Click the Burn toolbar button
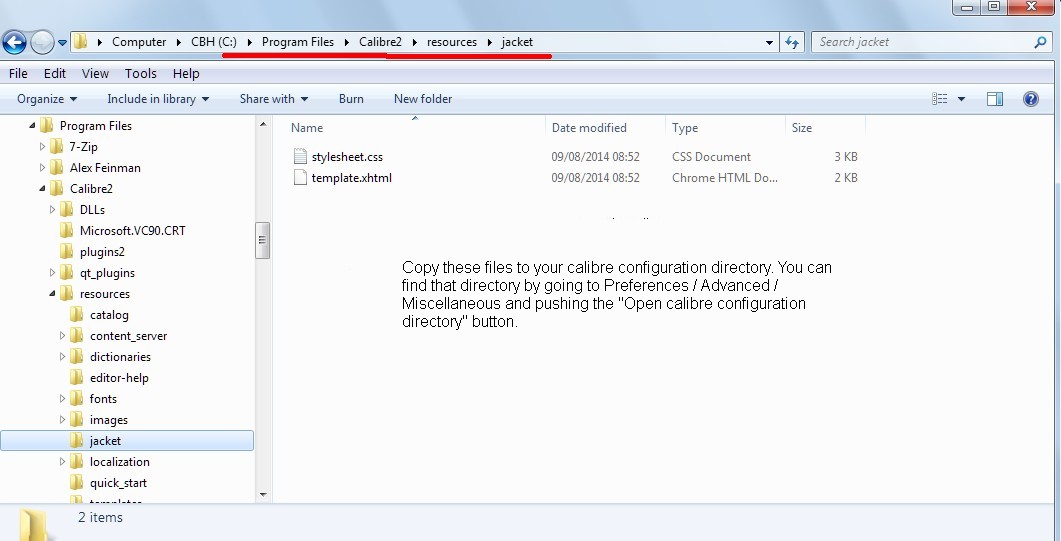Viewport: 1061px width, 541px height. 351,99
